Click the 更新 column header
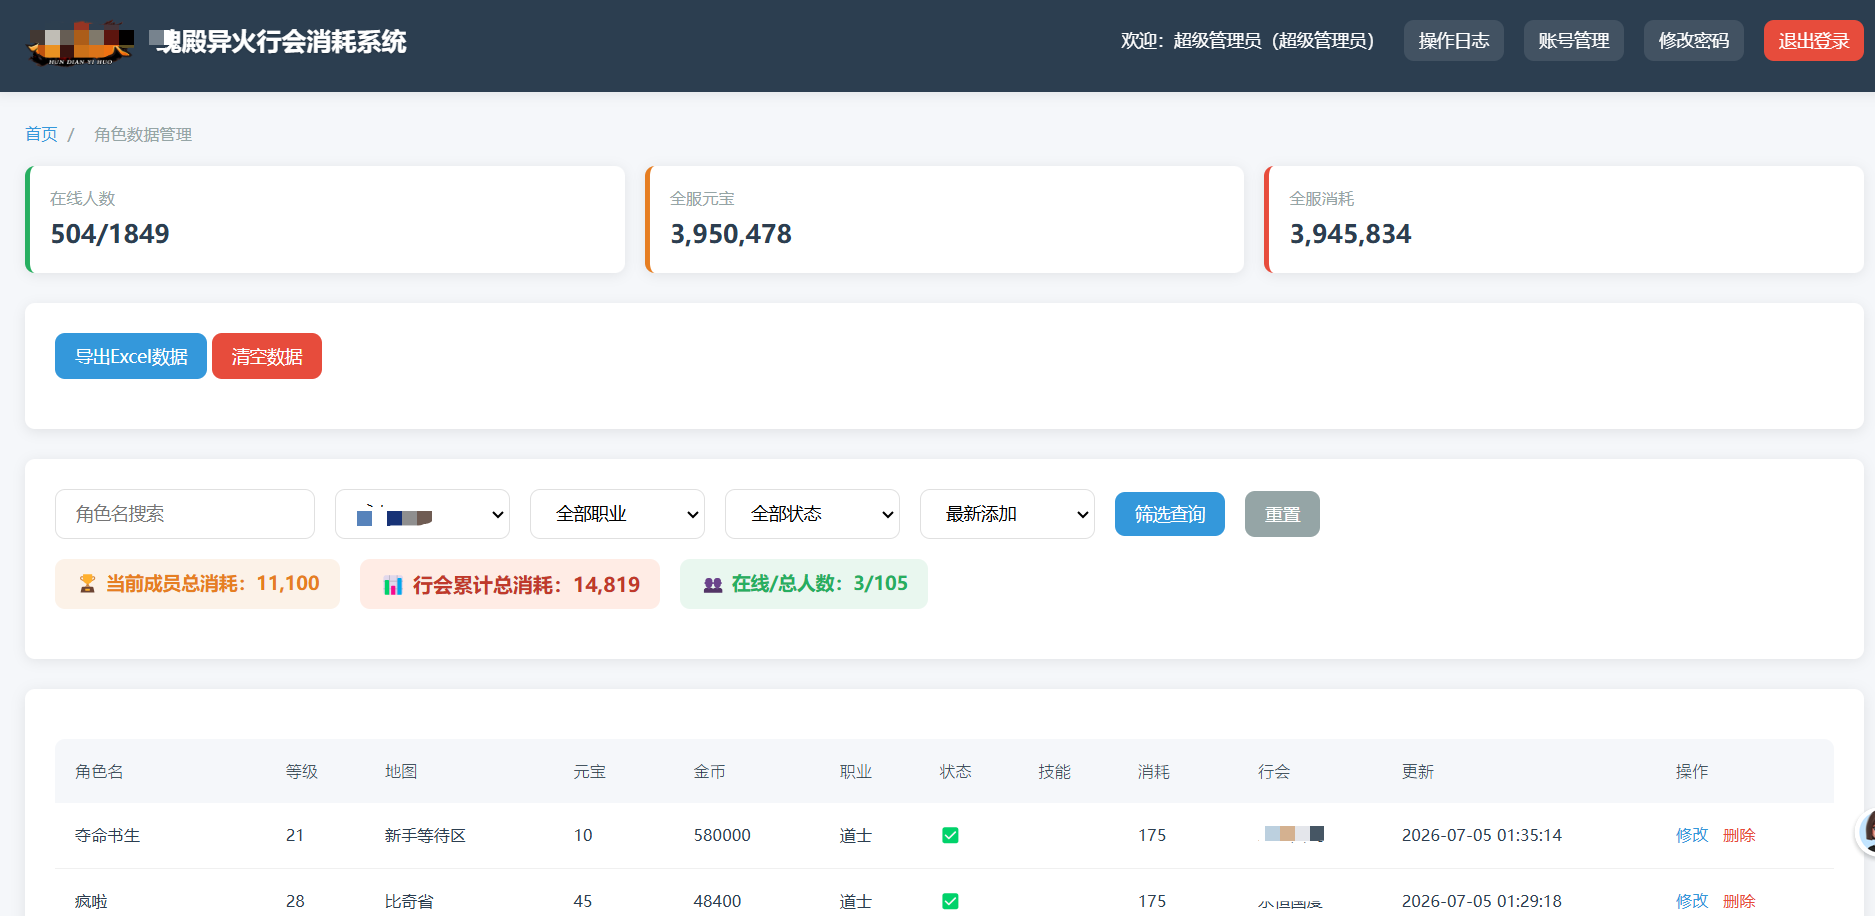Screen dimensions: 1875x916 pyautogui.click(x=1418, y=771)
